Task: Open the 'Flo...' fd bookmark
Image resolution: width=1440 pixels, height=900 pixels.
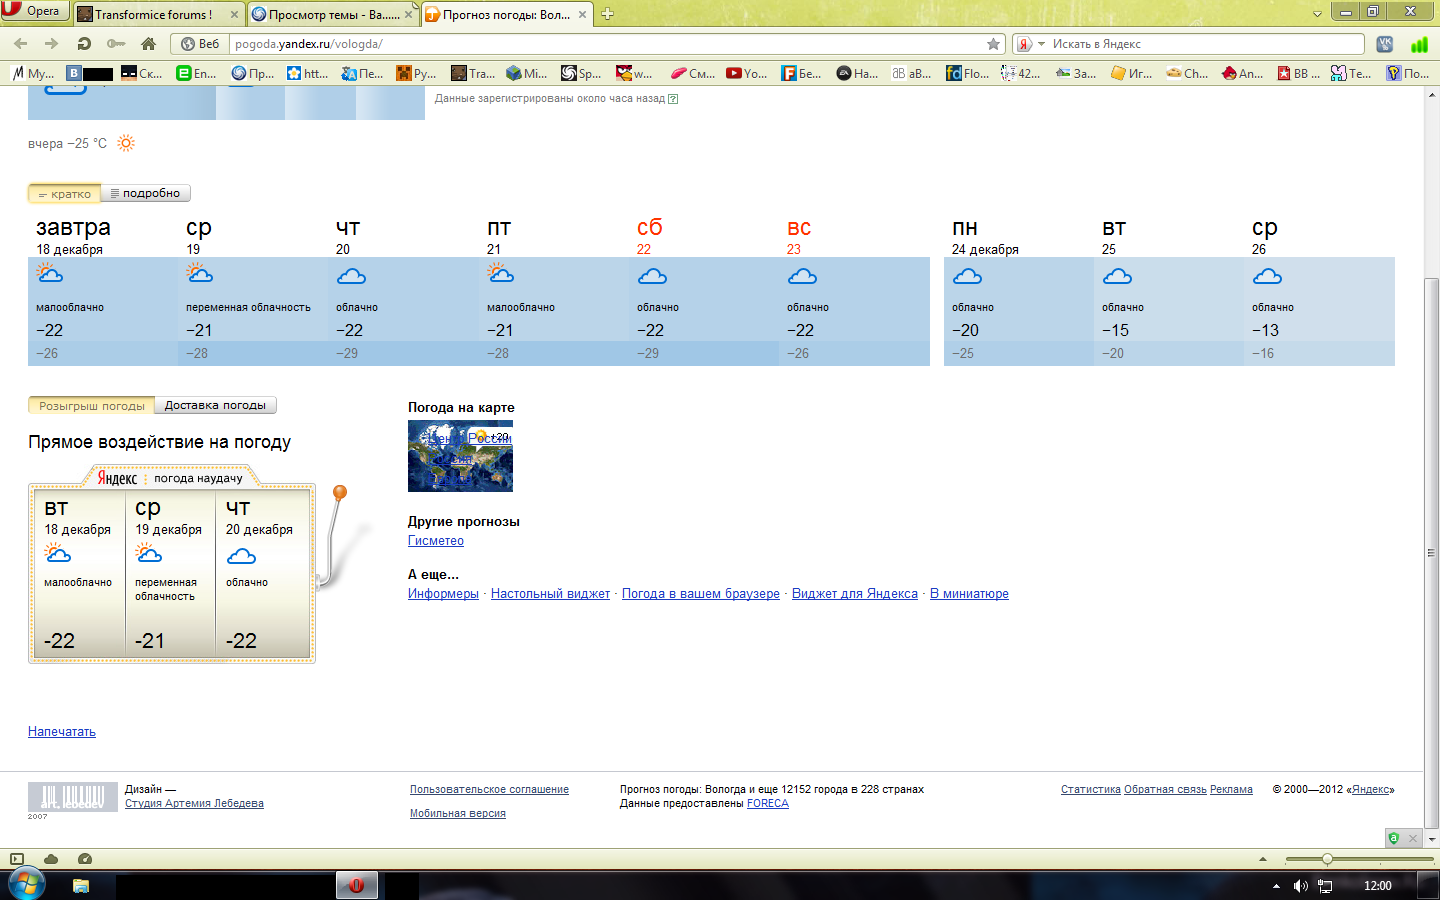Action: 967,73
